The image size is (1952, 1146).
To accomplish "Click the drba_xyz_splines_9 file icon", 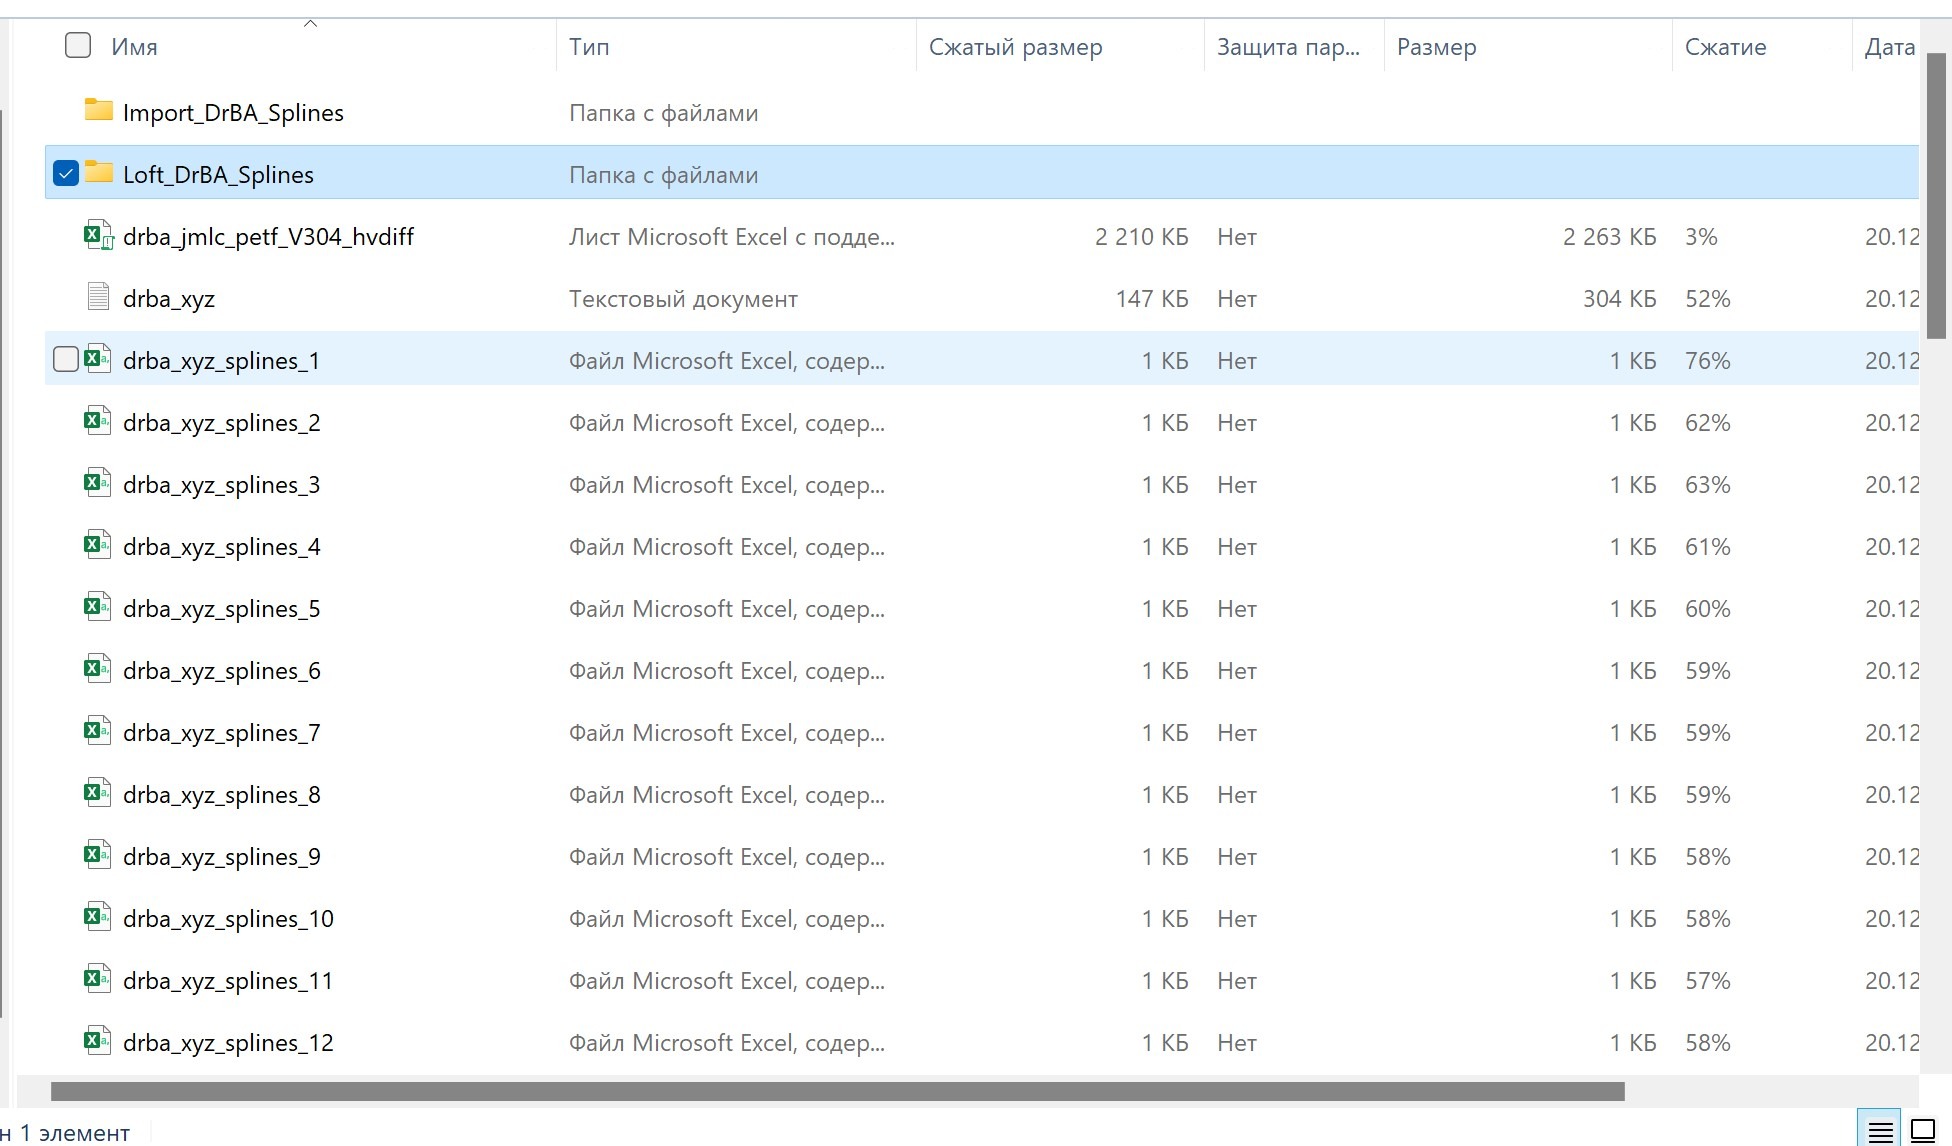I will click(x=97, y=855).
